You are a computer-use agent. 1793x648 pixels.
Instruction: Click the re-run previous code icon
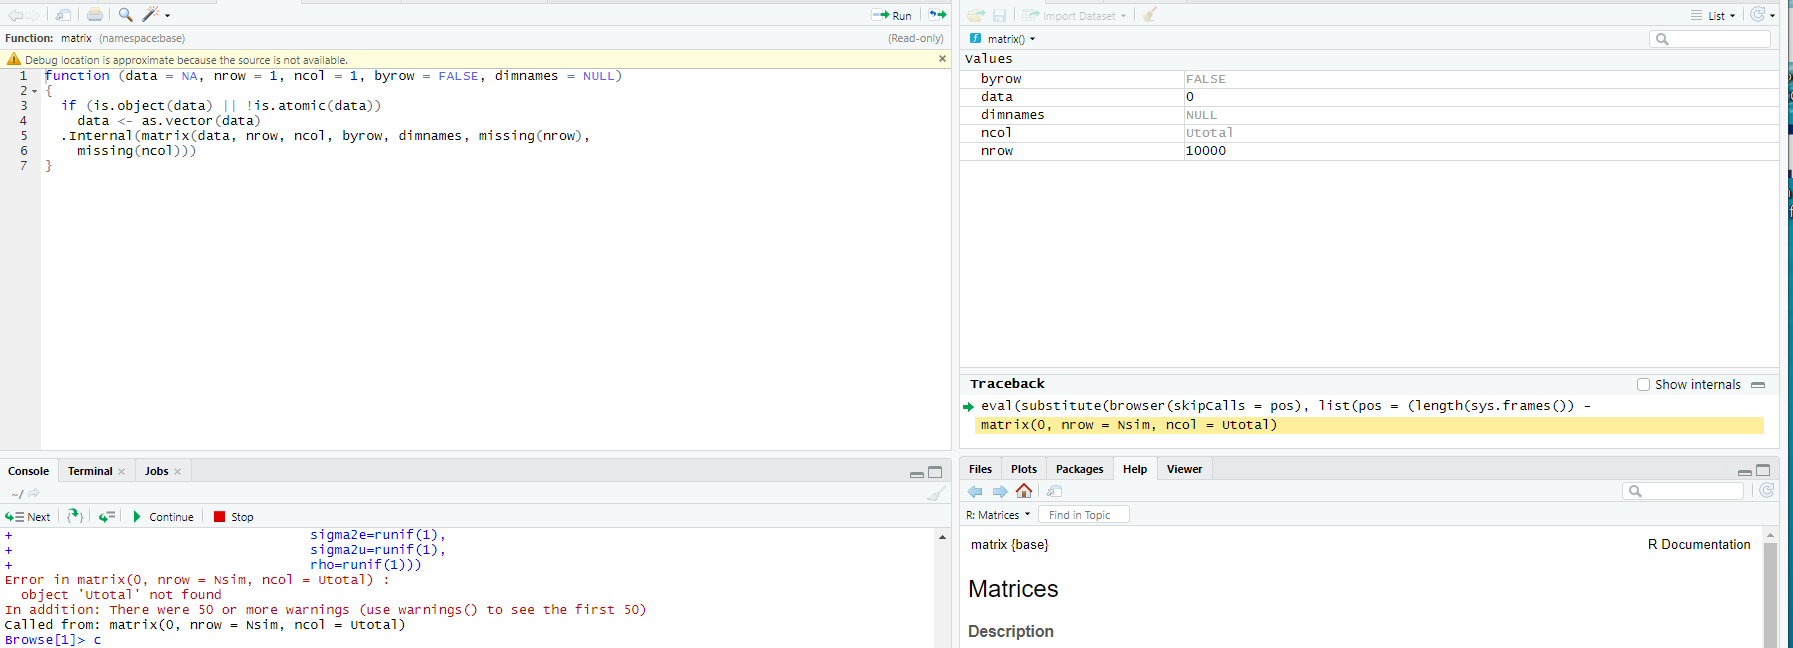point(937,15)
